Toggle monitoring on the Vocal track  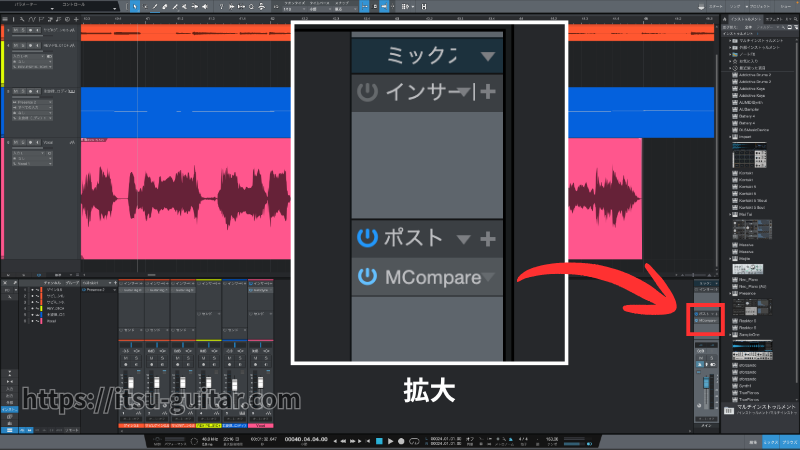[x=37, y=142]
